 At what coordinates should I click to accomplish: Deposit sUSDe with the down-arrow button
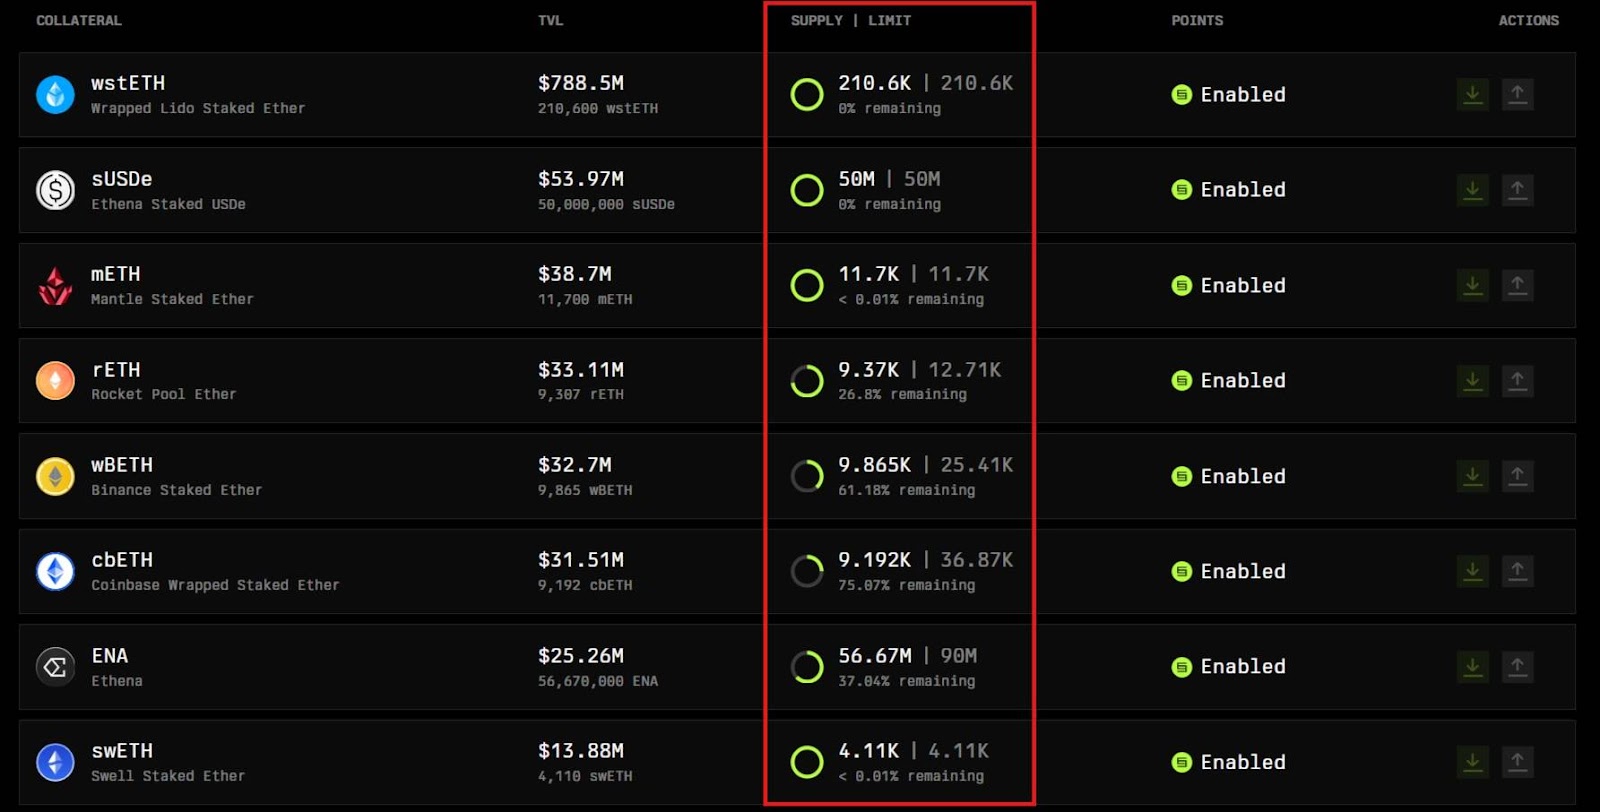click(x=1473, y=190)
